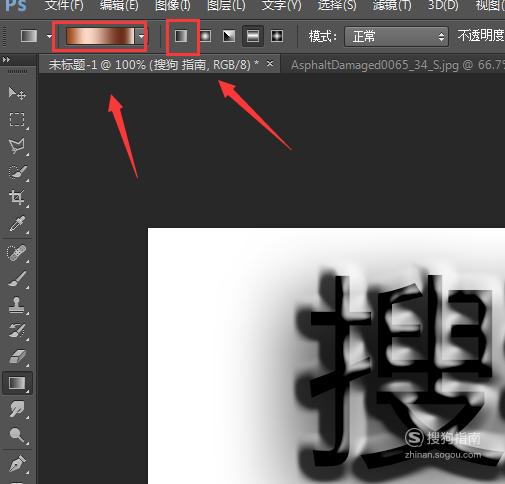Choose the Angle Gradient style
The width and height of the screenshot is (505, 484).
coord(229,36)
